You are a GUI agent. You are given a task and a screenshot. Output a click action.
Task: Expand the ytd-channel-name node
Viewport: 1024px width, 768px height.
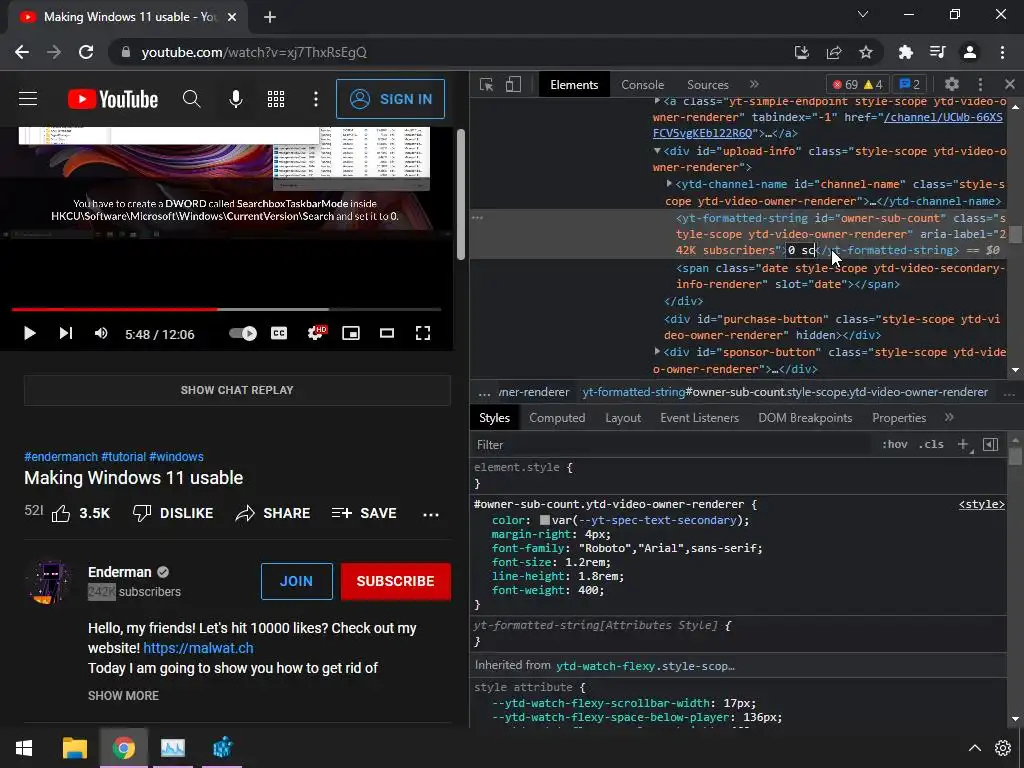coord(669,184)
